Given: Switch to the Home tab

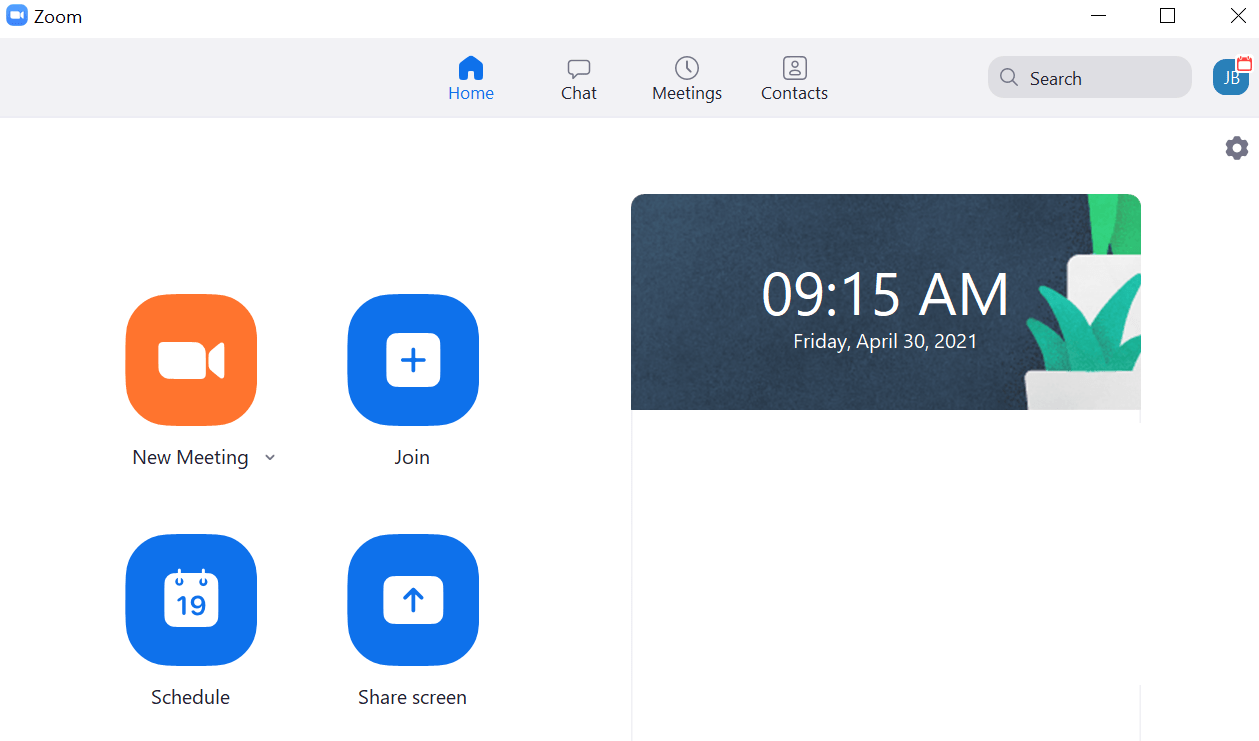Looking at the screenshot, I should pyautogui.click(x=470, y=78).
